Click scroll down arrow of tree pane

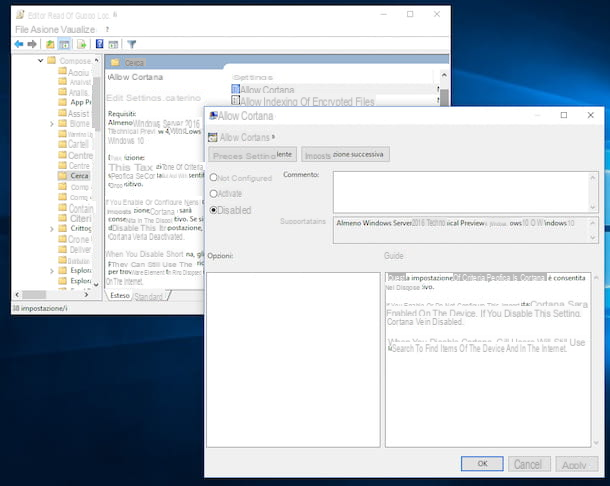[96, 284]
